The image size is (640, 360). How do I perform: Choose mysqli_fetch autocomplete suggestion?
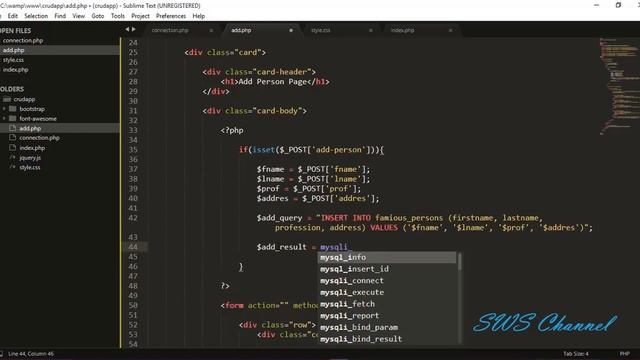coord(387,304)
